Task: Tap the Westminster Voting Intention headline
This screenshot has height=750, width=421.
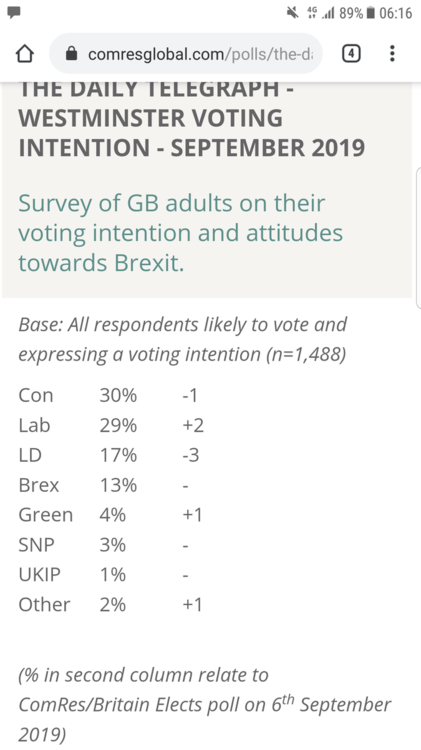Action: pos(191,119)
